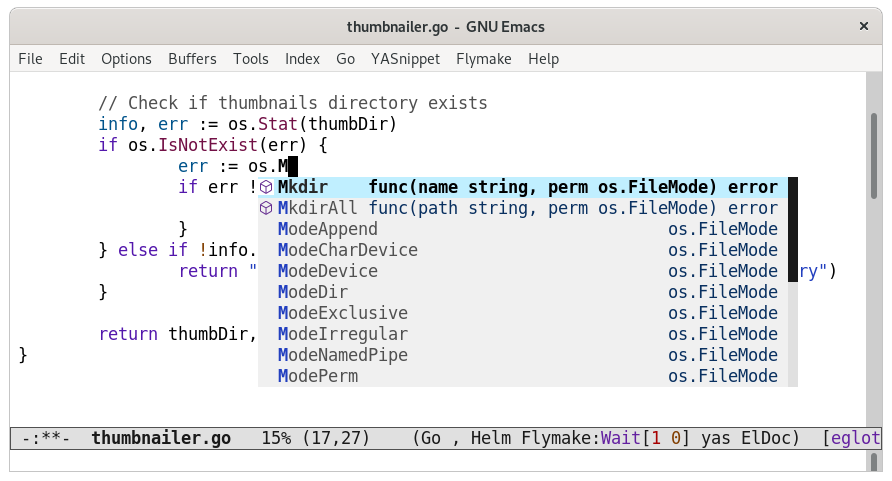This screenshot has width=892, height=481.
Task: Choose the ModeDir completion item
Action: (x=523, y=292)
